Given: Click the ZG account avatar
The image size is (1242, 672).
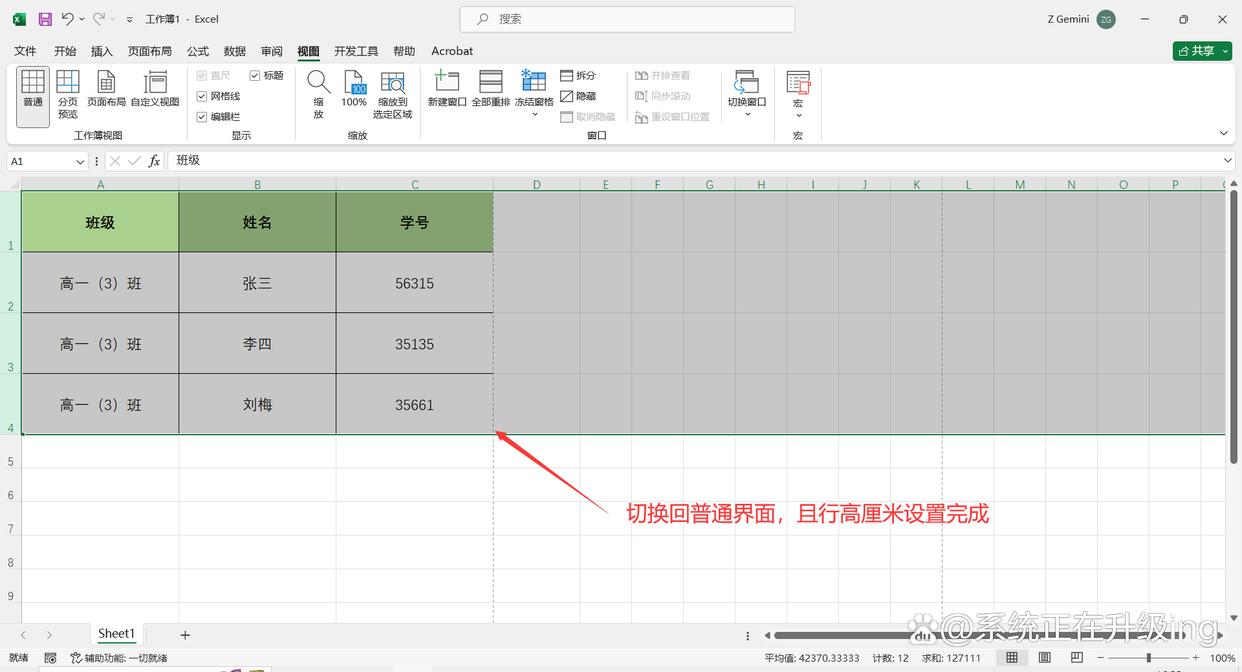Looking at the screenshot, I should (1106, 19).
